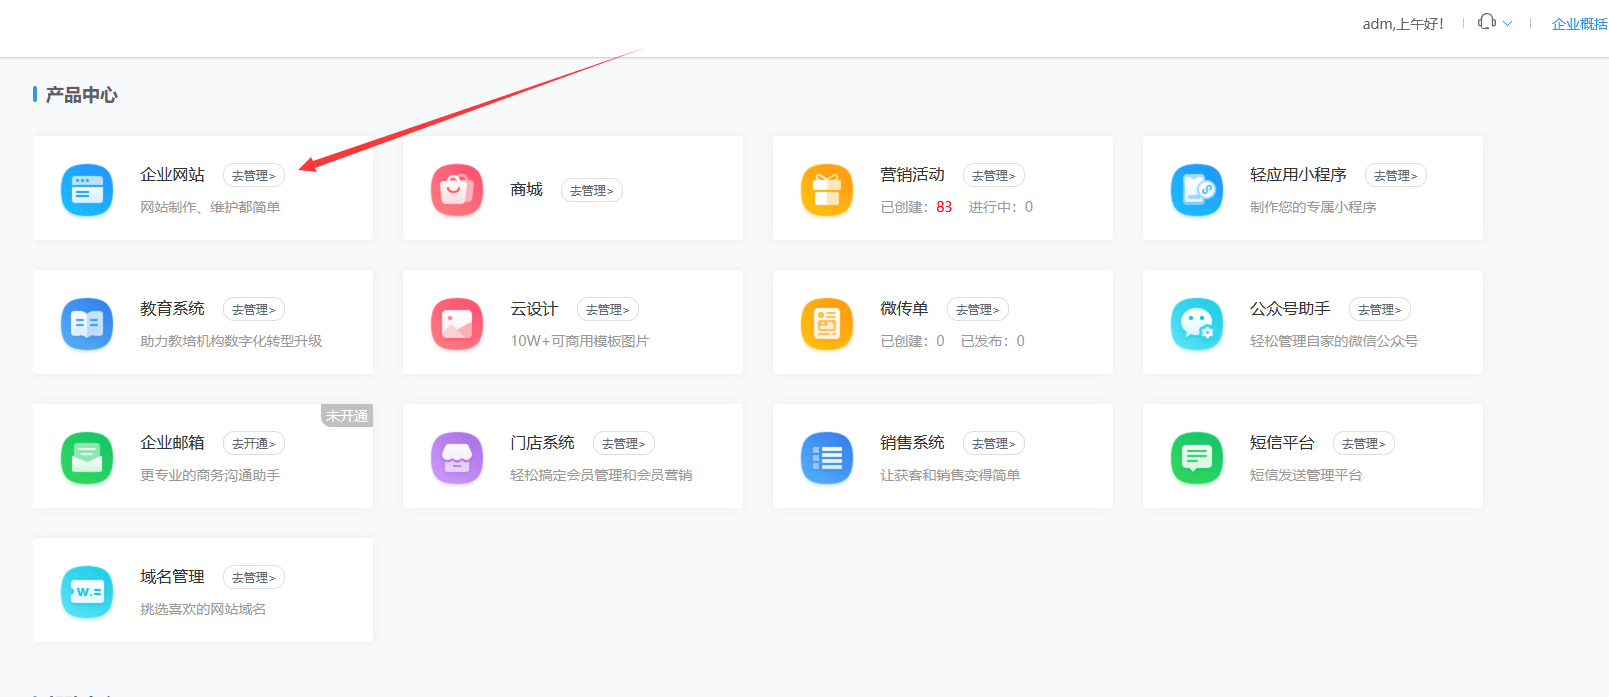The image size is (1609, 697).
Task: Click description 助力教培机构数字化转型升级
Action: pyautogui.click(x=231, y=341)
